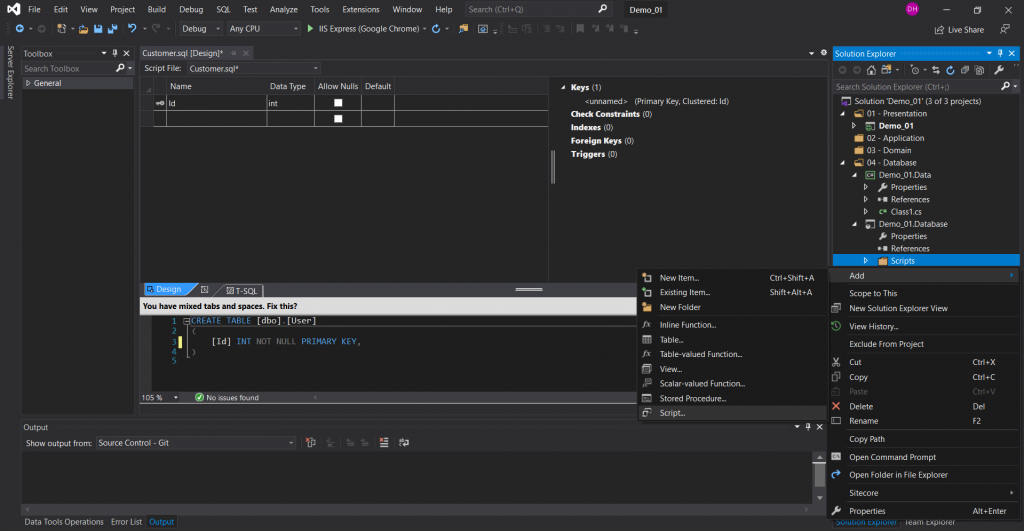The height and width of the screenshot is (531, 1024).
Task: Switch to the T-SQL tab
Action: pyautogui.click(x=241, y=290)
